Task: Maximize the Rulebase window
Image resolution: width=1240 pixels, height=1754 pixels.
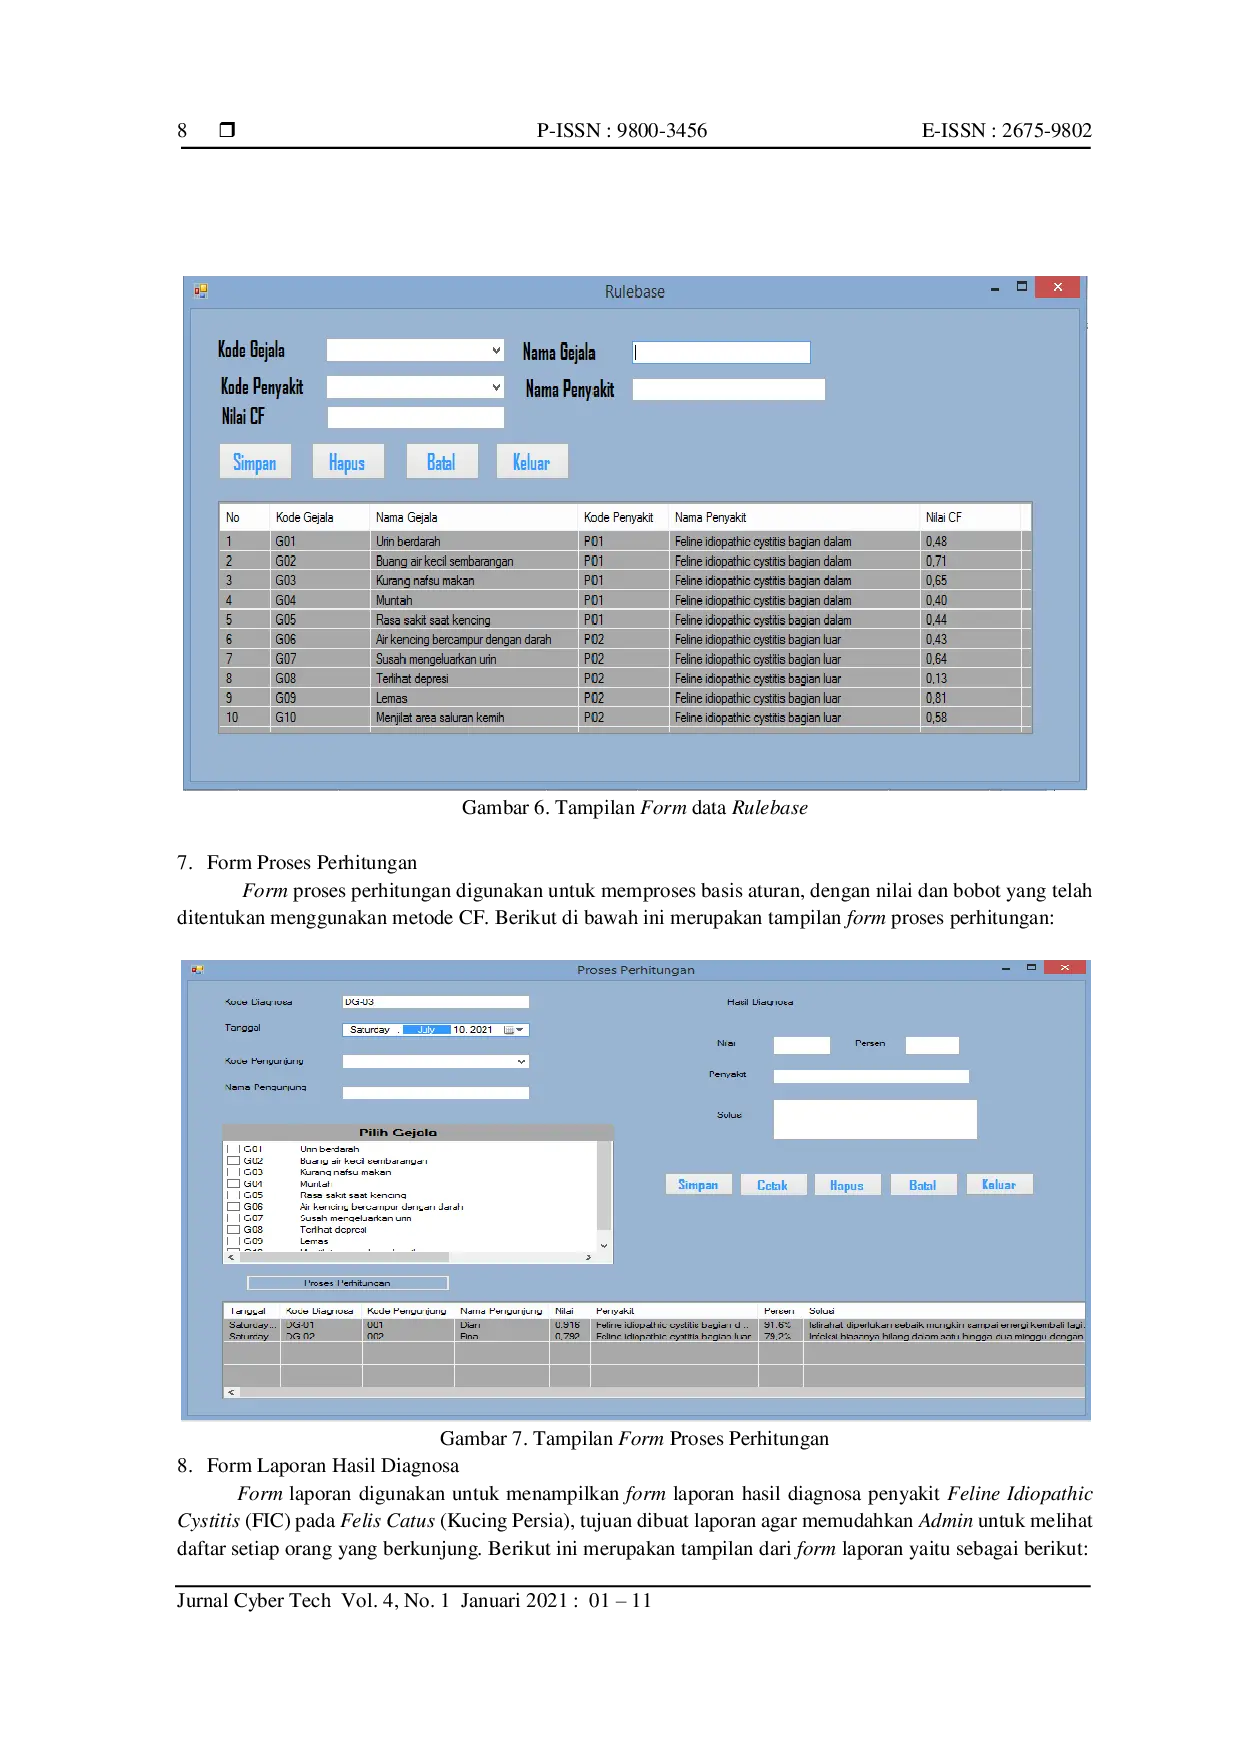Action: (x=1021, y=287)
